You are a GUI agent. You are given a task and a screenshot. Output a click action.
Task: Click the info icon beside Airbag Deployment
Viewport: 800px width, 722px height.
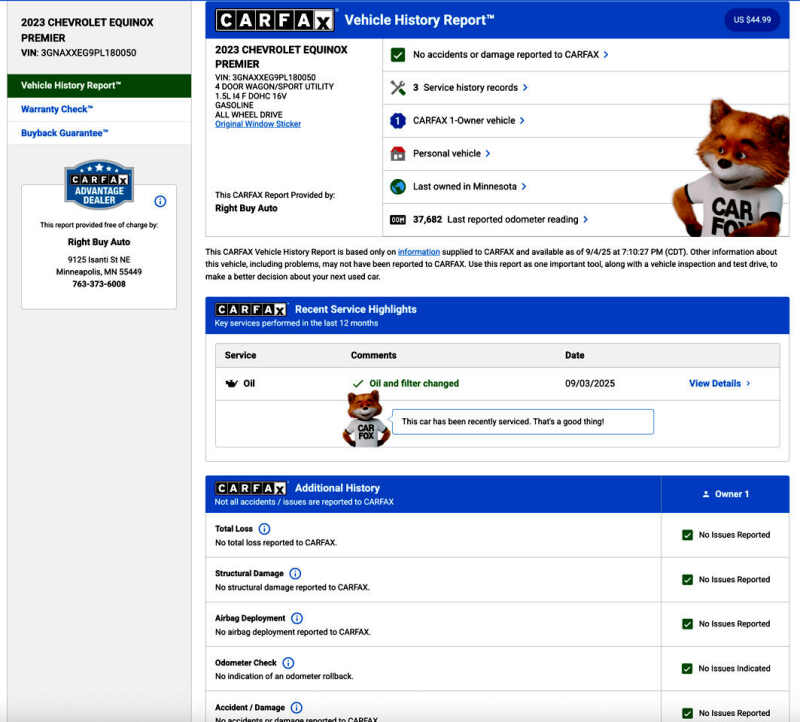pos(296,618)
